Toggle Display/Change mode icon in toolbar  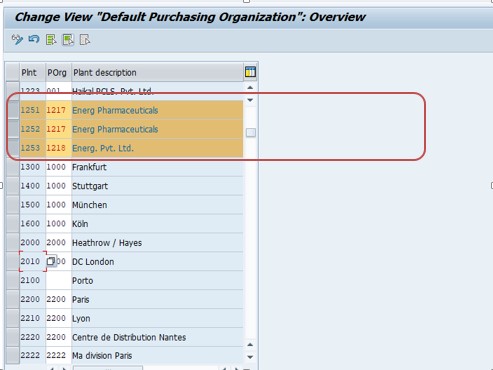click(17, 40)
